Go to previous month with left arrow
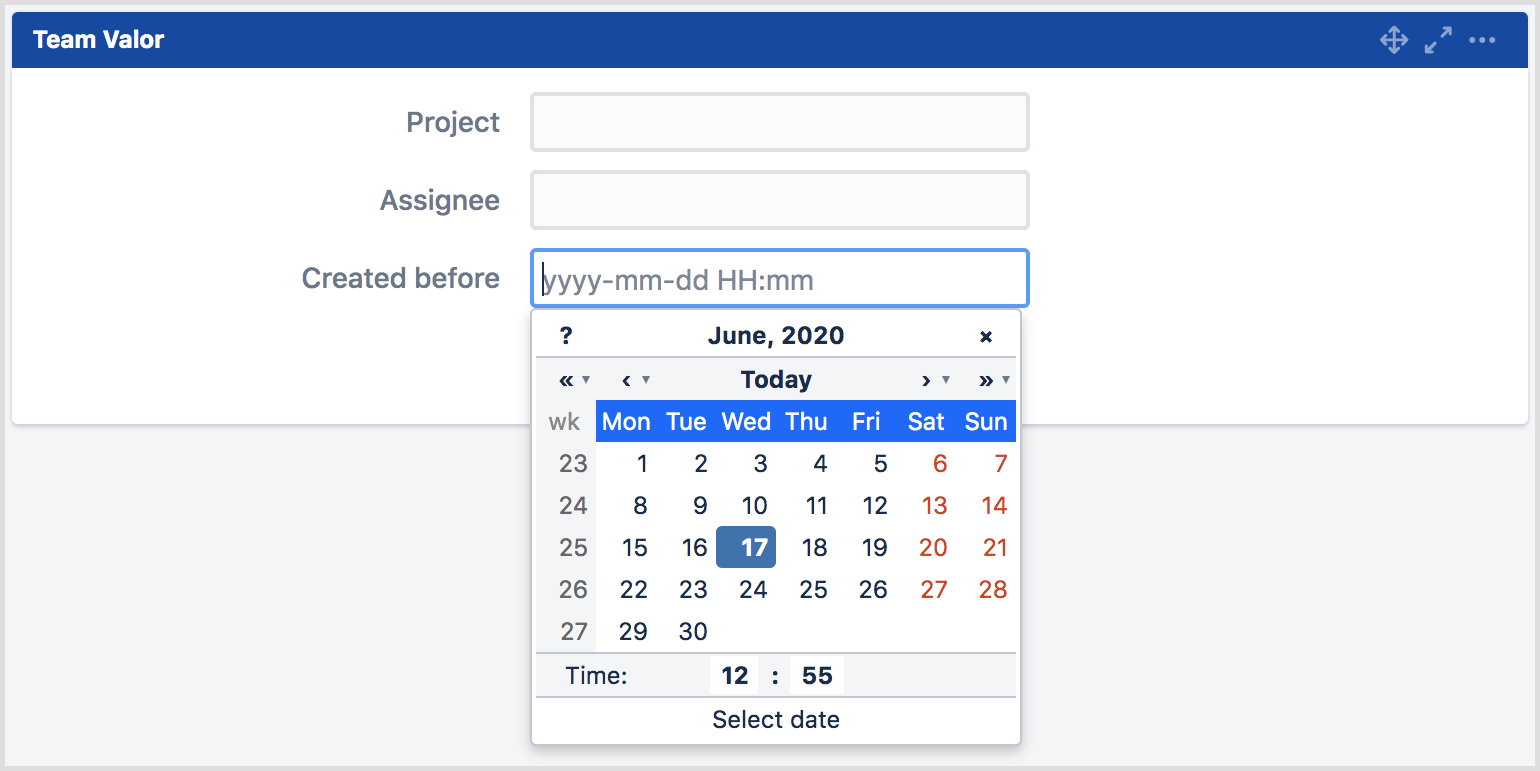Viewport: 1540px width, 771px height. click(629, 380)
